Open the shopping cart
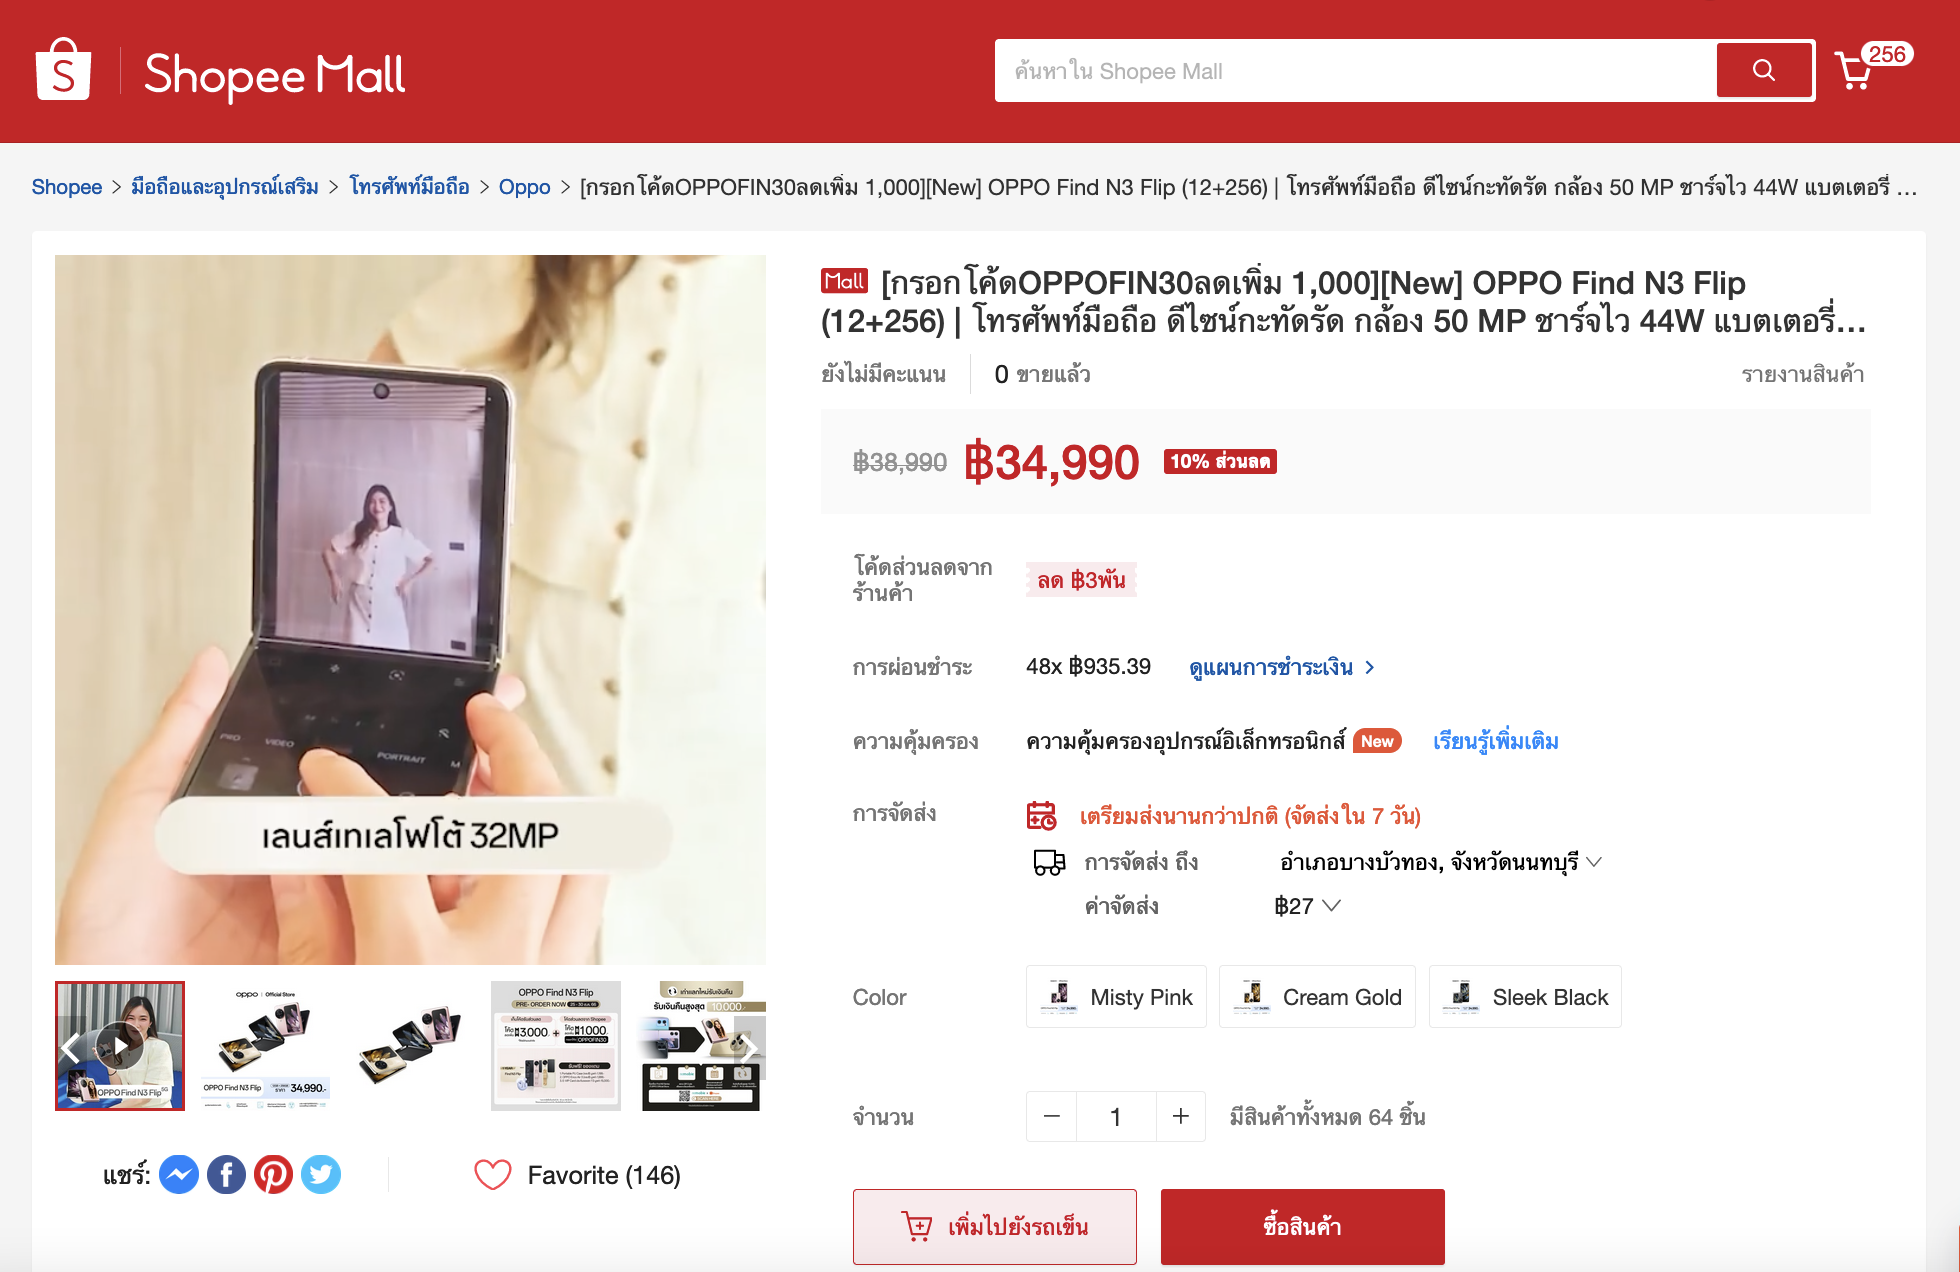 coord(1856,71)
